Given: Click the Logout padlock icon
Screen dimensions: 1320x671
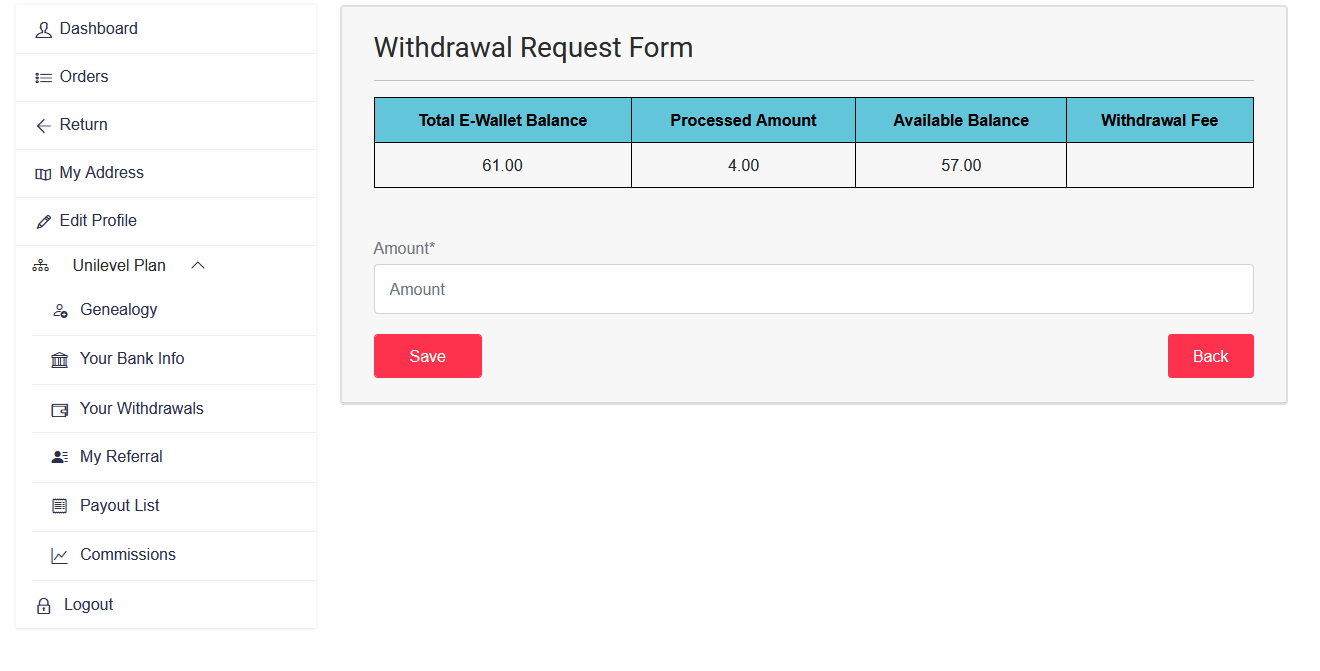Looking at the screenshot, I should click(x=43, y=606).
